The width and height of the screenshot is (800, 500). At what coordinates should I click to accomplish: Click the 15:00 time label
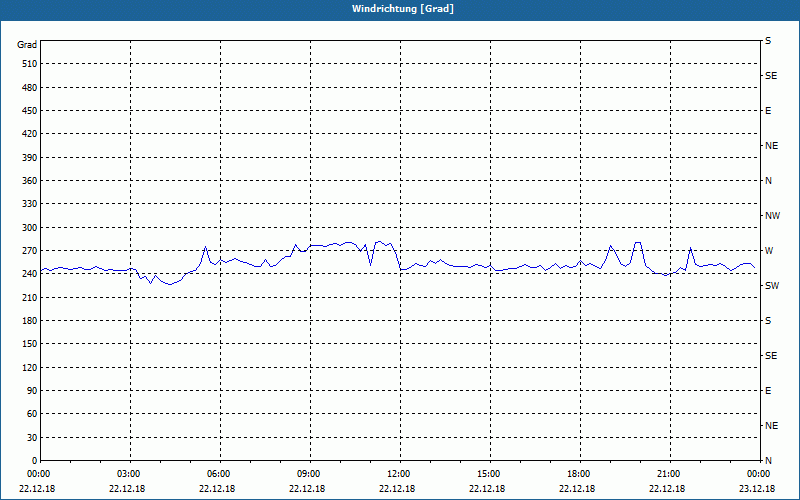click(488, 474)
